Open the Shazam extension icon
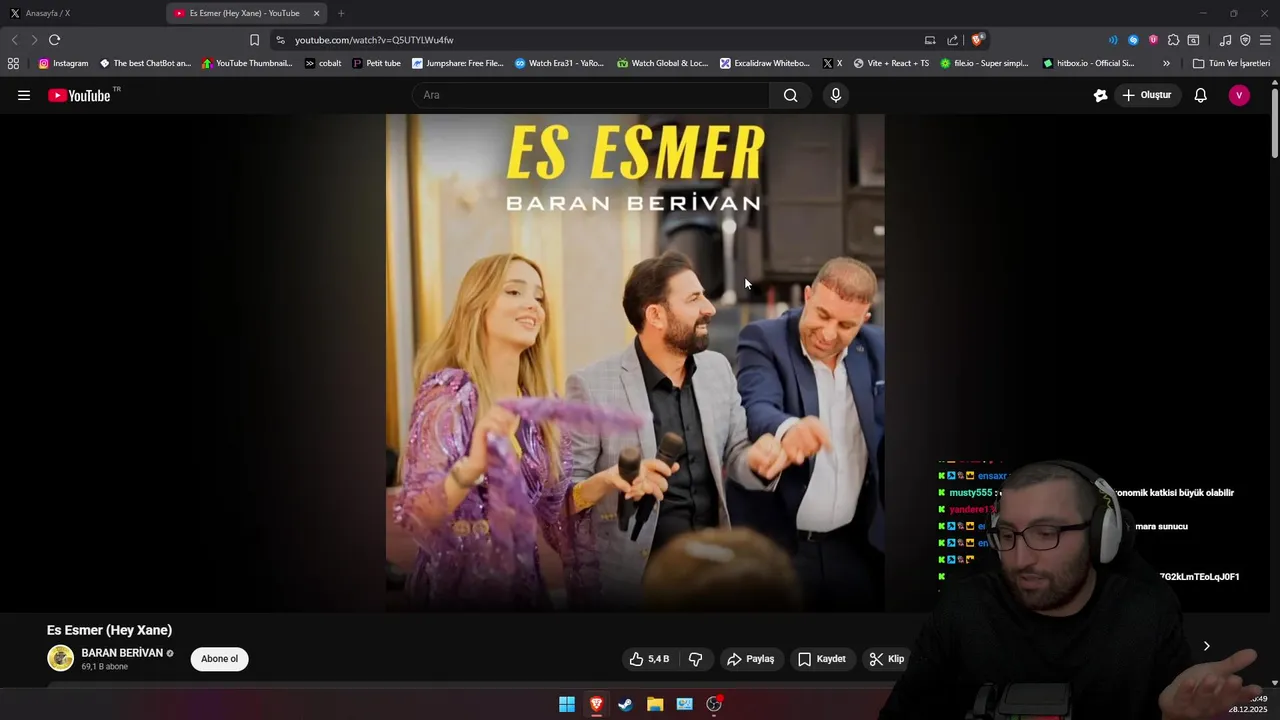Screen dimensions: 1280x720 [1133, 40]
